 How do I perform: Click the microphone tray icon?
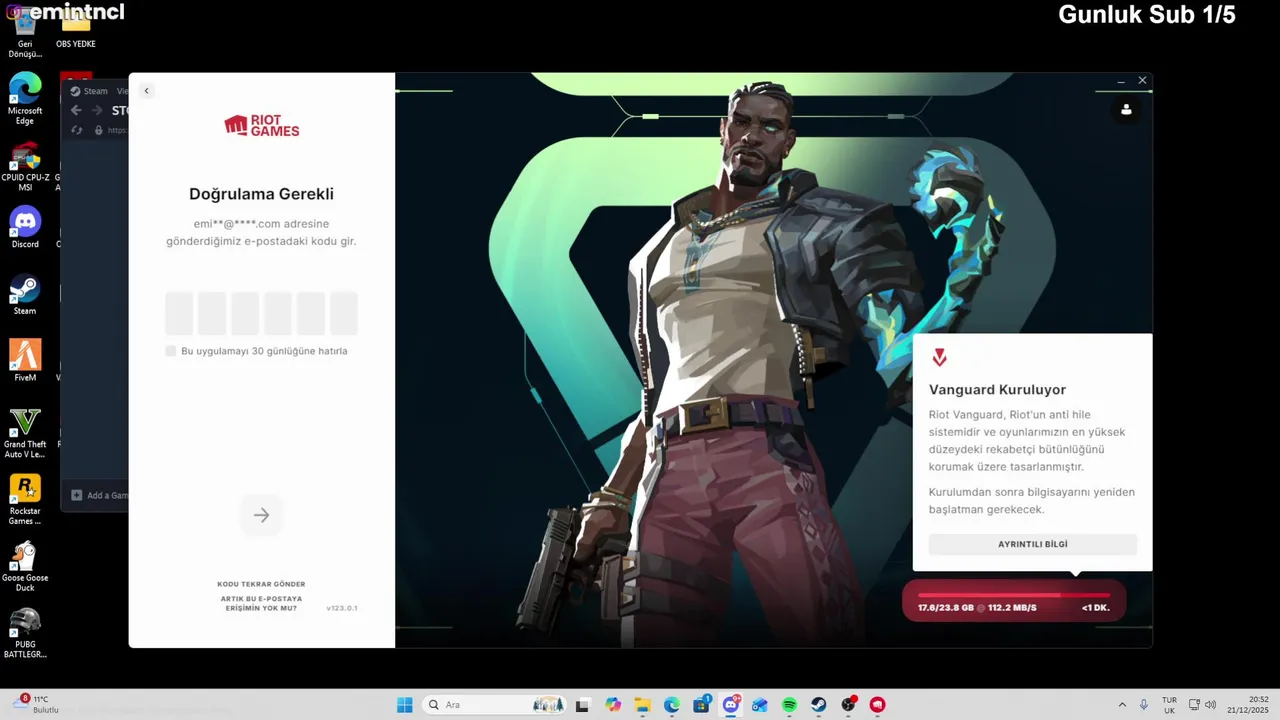tap(1144, 705)
